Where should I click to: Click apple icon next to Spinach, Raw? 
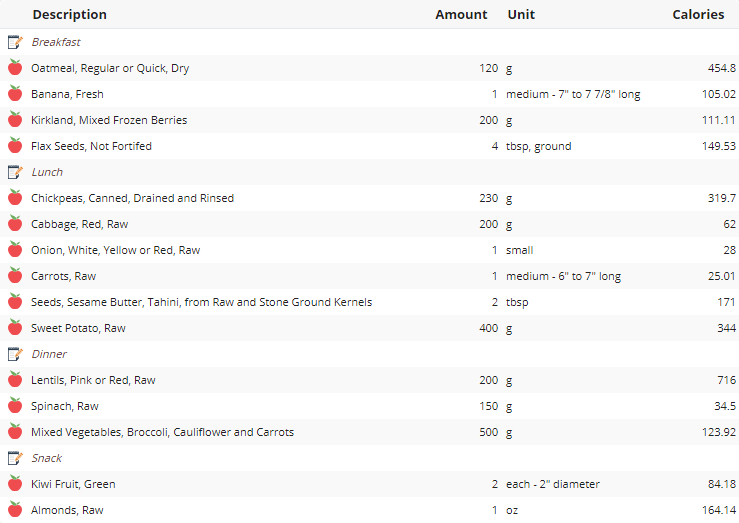(15, 405)
